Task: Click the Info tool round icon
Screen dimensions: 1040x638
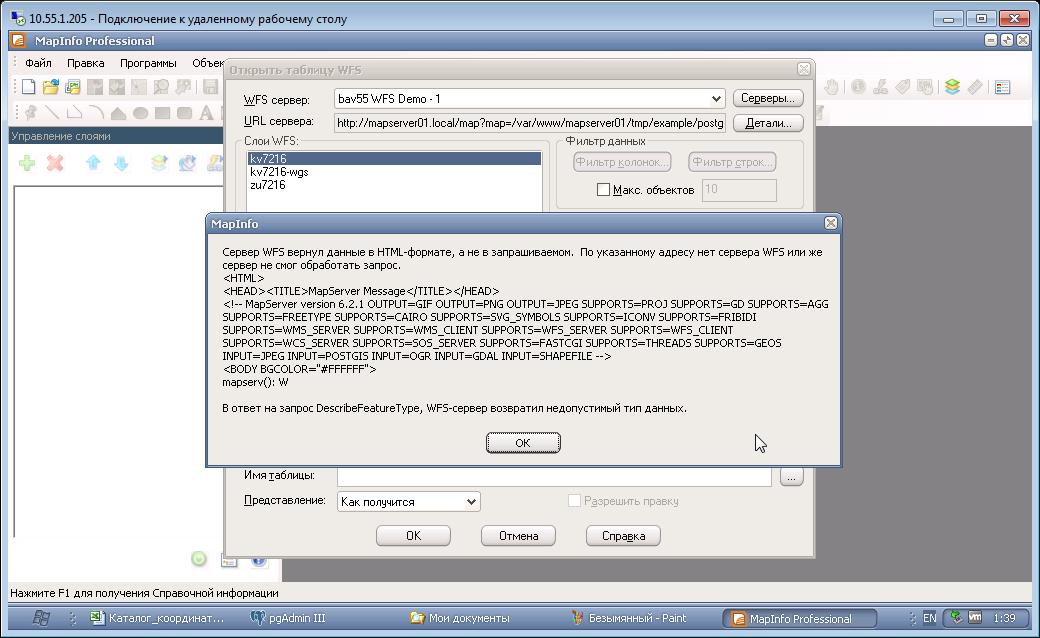Action: pos(858,87)
